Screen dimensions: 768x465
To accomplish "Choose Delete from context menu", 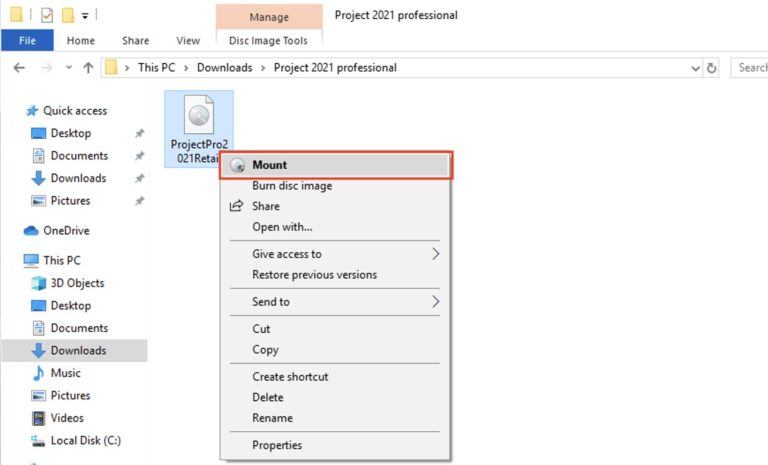I will (x=336, y=397).
